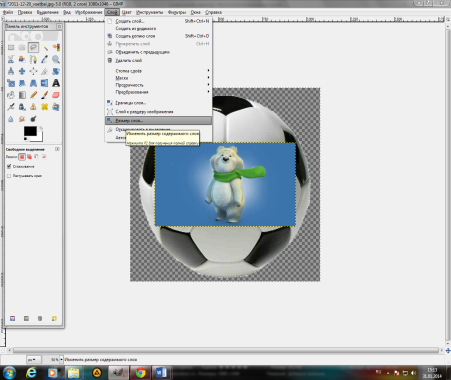This screenshot has height=380, width=451.
Task: Select the Airbrush tool
Action: click(11, 107)
